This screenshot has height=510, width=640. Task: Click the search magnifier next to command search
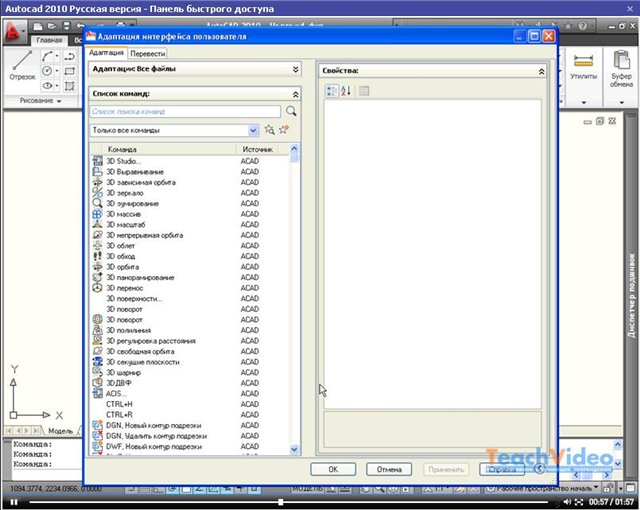click(x=291, y=111)
